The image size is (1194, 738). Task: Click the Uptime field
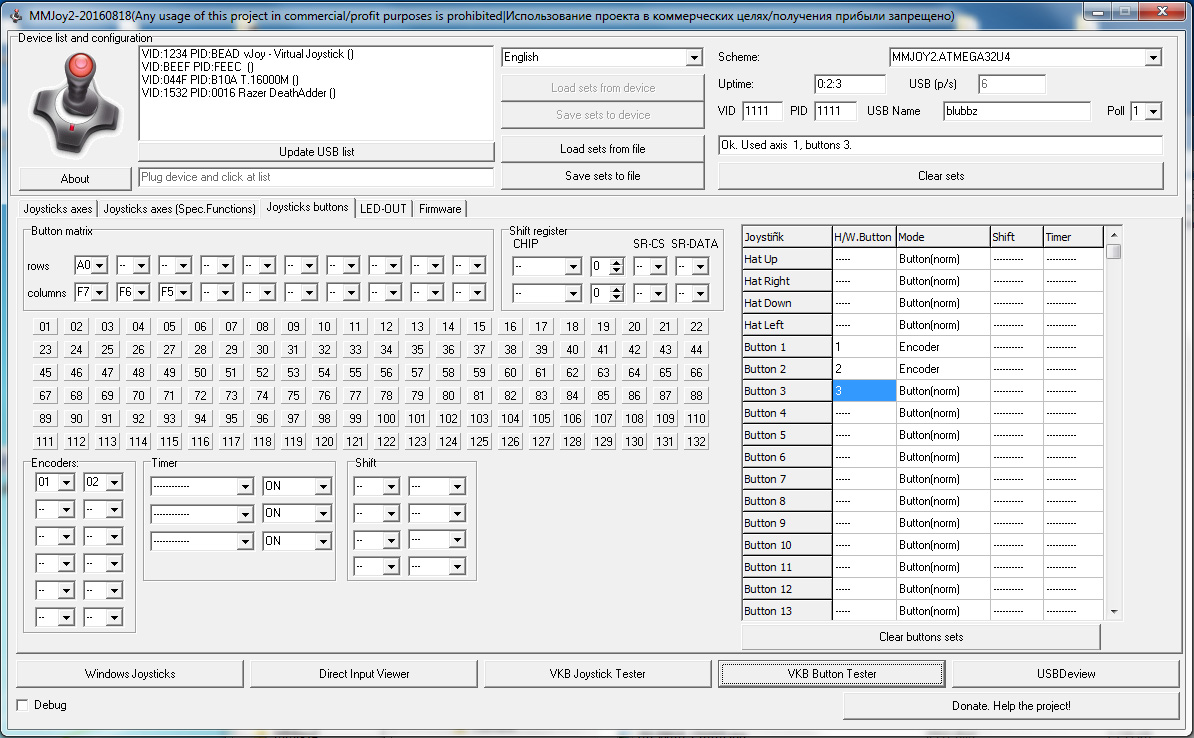click(x=850, y=84)
